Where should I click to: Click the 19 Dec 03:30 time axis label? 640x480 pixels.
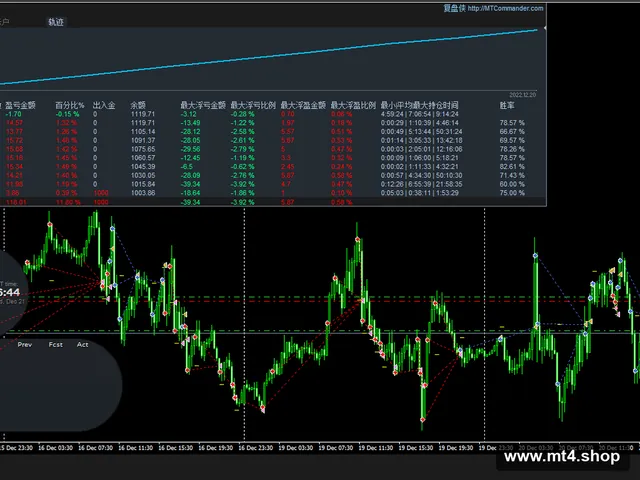pyautogui.click(x=296, y=448)
